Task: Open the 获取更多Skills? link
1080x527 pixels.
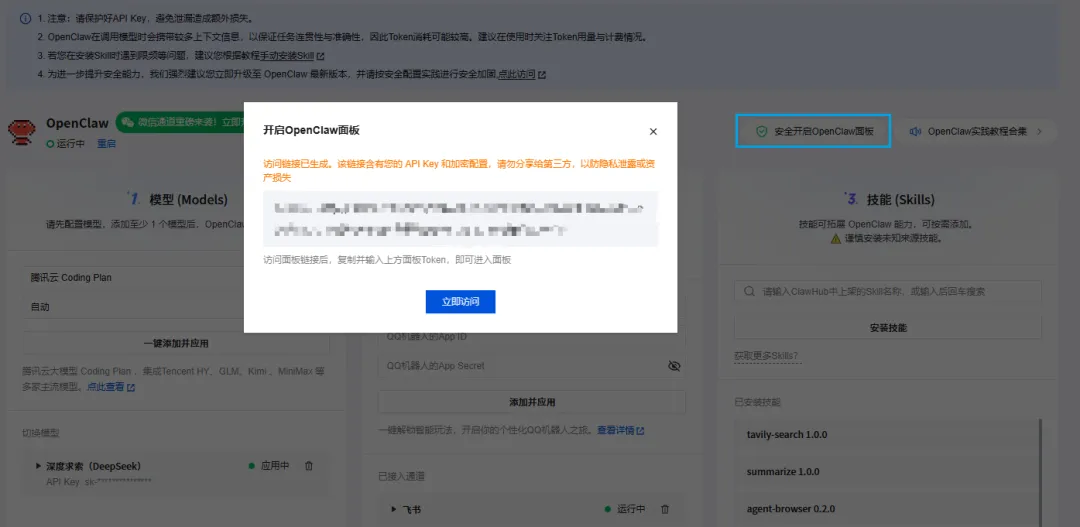Action: [767, 356]
